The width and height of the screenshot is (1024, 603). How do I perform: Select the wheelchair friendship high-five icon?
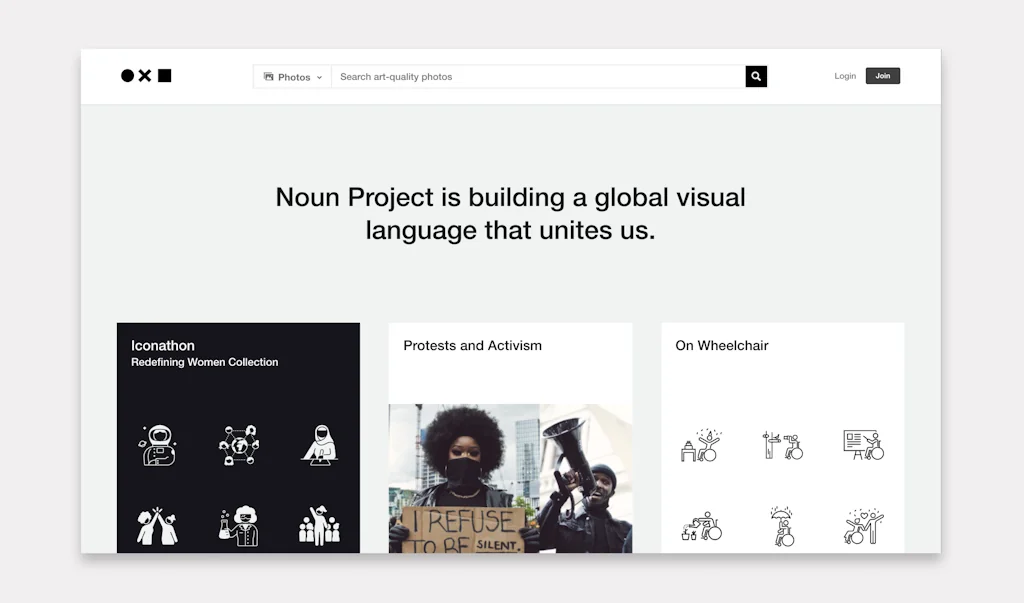863,523
